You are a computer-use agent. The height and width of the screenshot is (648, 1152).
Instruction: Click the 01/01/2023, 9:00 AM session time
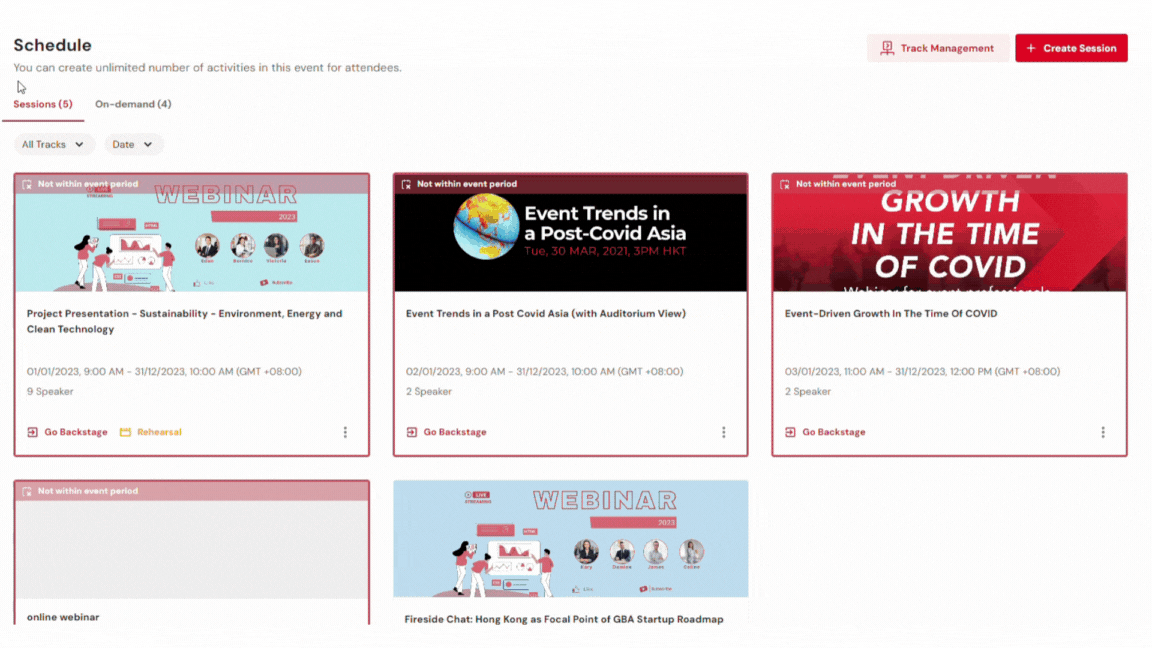click(164, 372)
